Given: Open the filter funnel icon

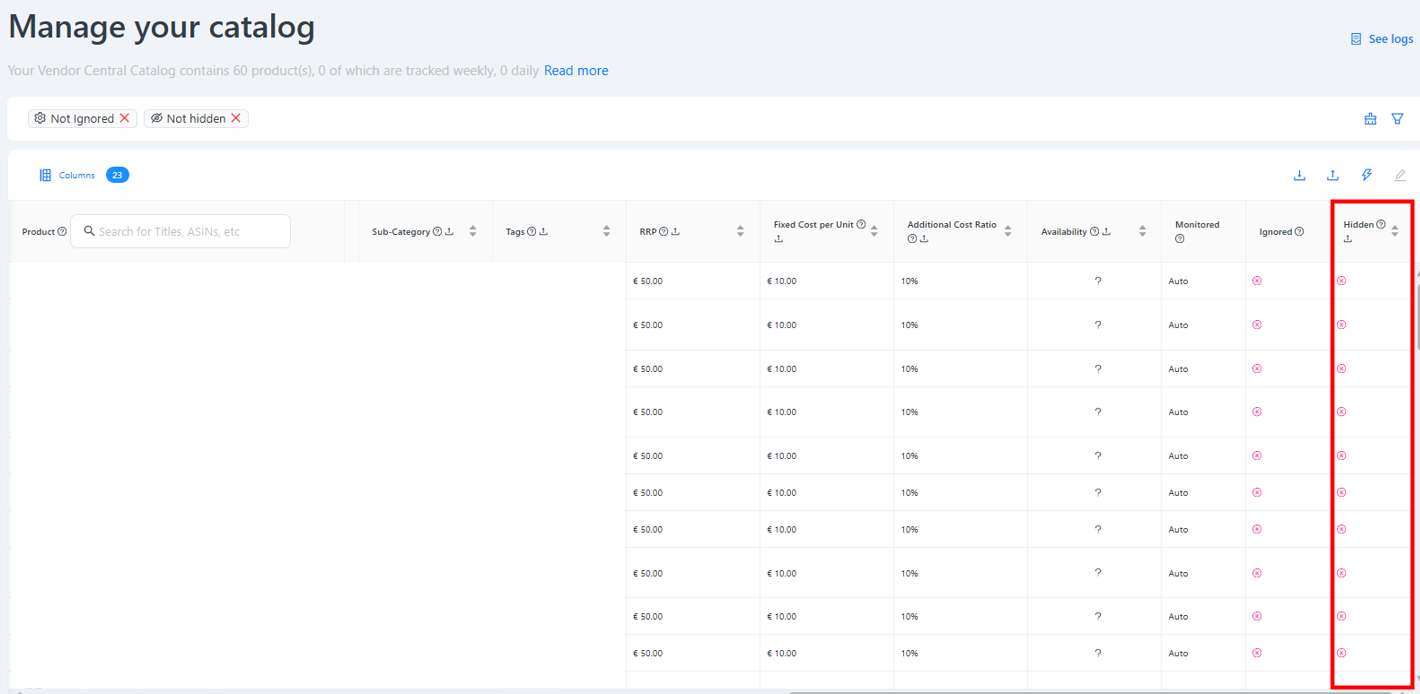Looking at the screenshot, I should pos(1398,118).
